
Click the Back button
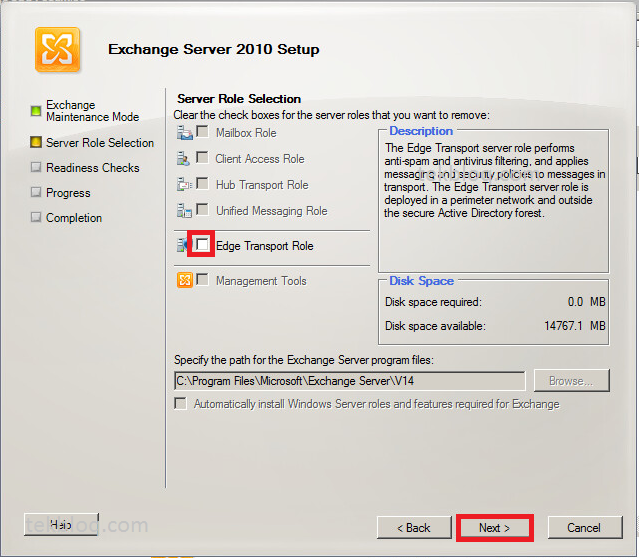pyautogui.click(x=414, y=528)
